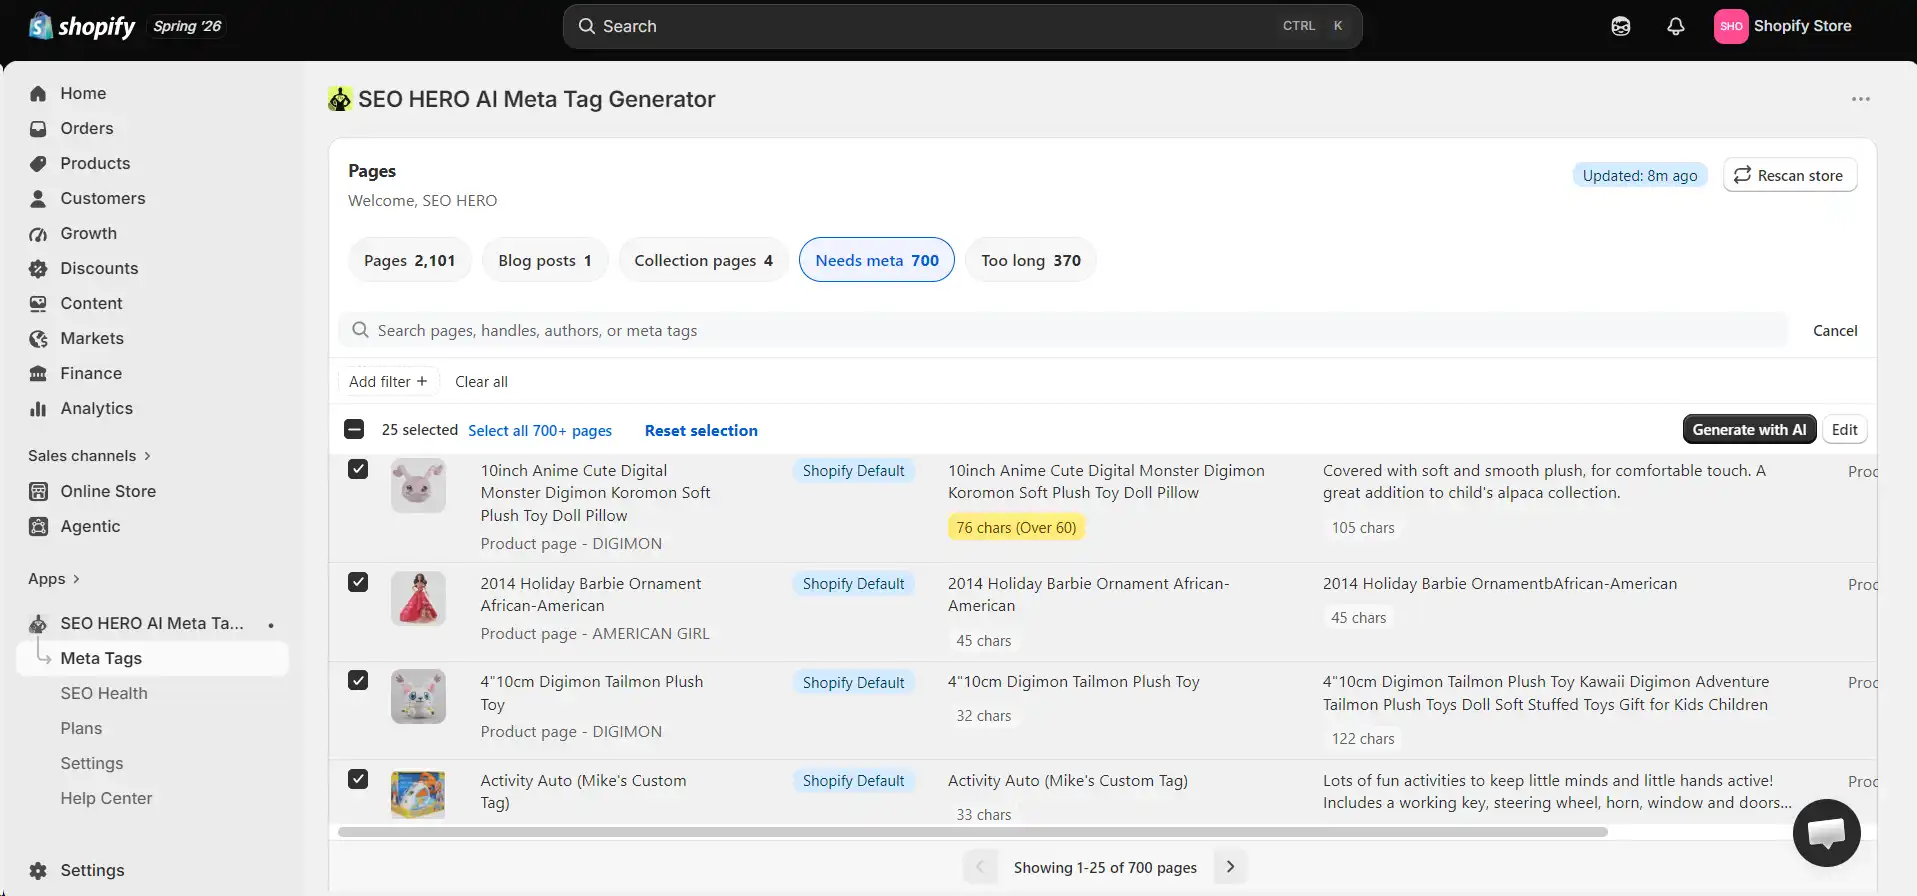The height and width of the screenshot is (896, 1917).
Task: Click the Agentic channel icon
Action: point(38,526)
